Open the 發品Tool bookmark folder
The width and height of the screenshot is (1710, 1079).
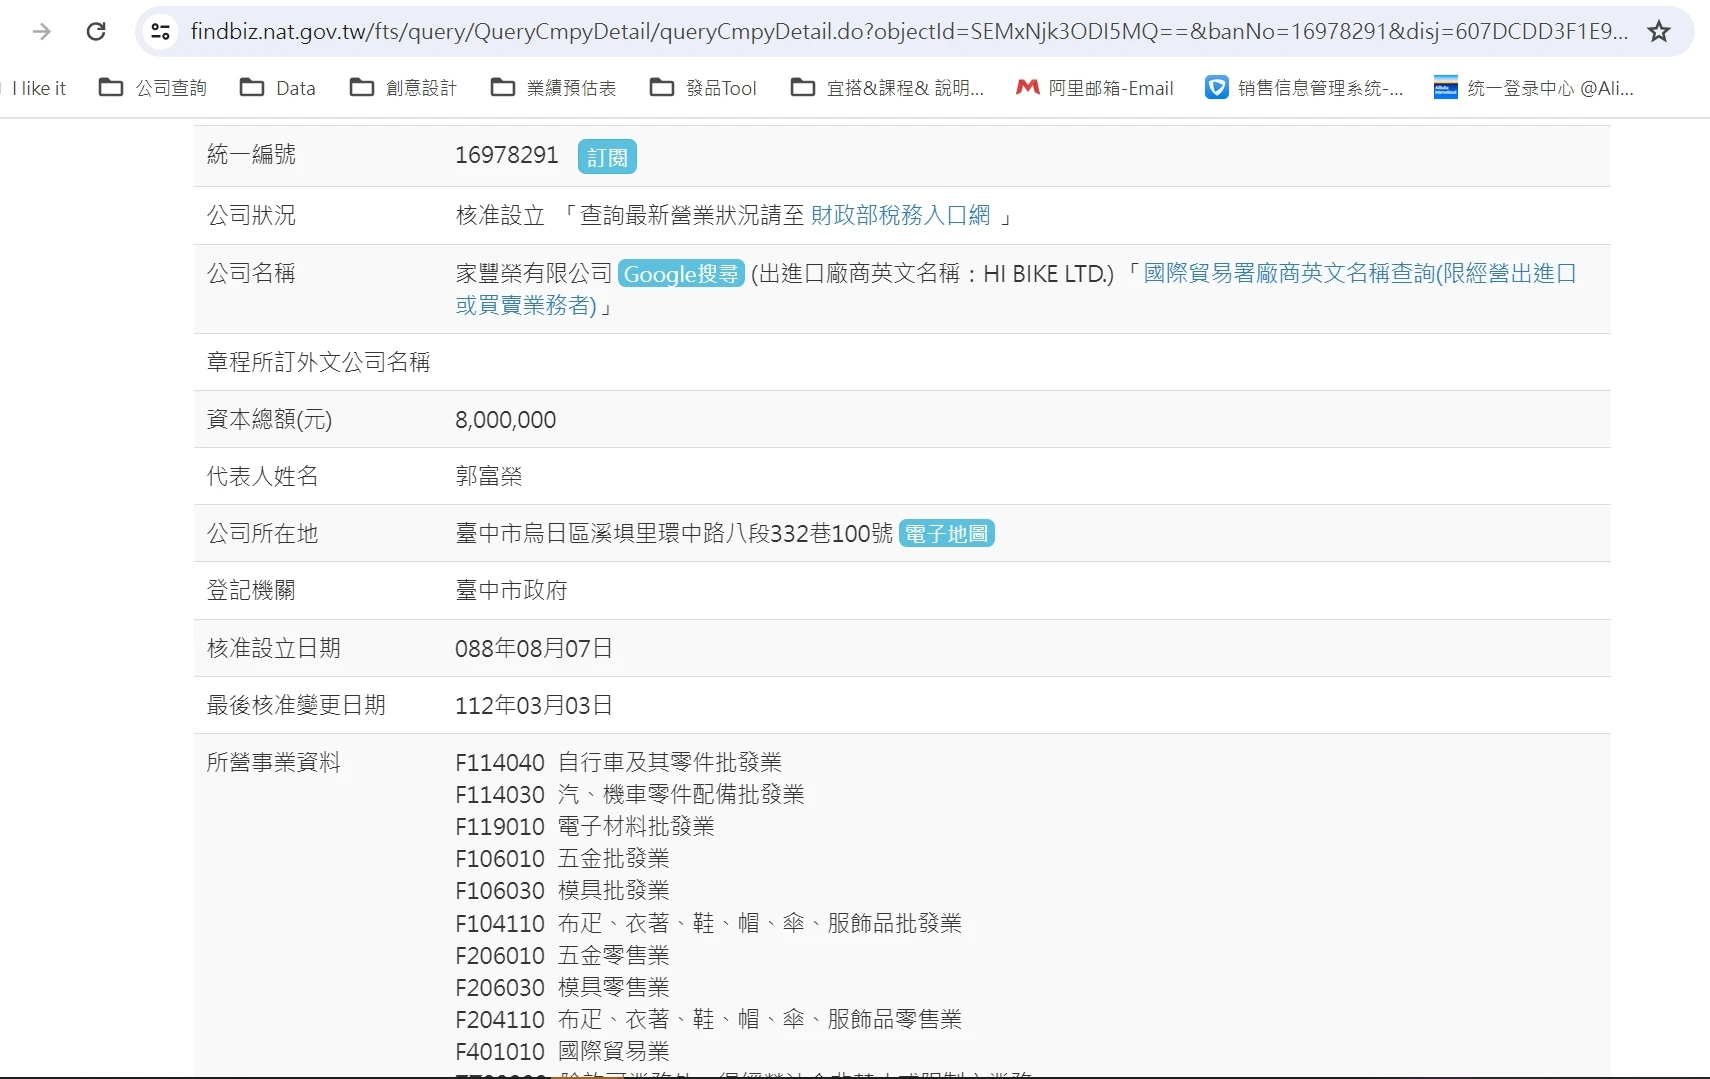click(703, 88)
